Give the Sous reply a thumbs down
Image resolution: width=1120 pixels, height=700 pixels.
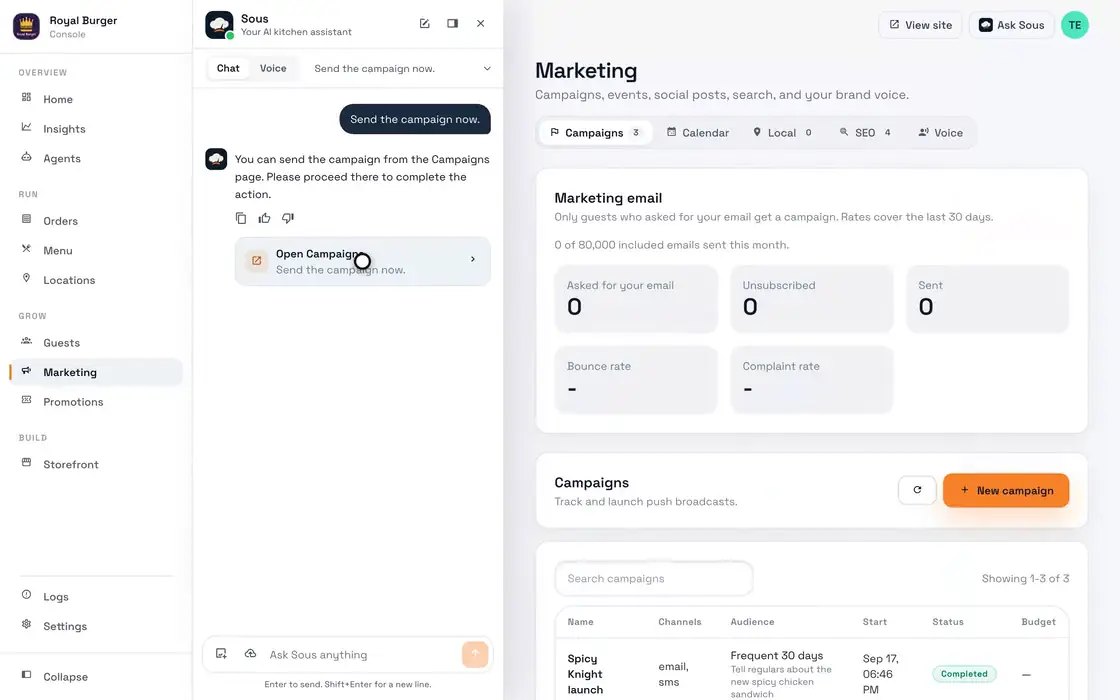coord(288,218)
